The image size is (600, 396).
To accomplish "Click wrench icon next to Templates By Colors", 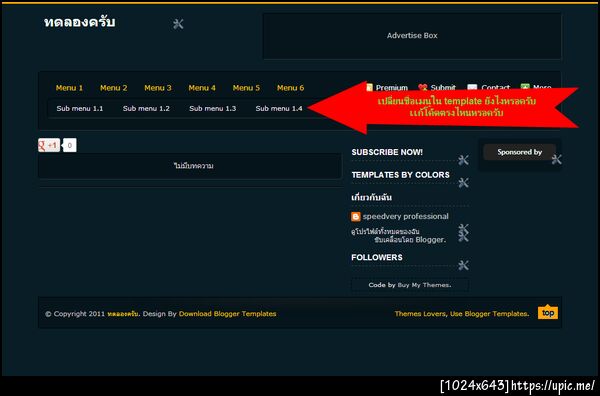I will pos(463,183).
